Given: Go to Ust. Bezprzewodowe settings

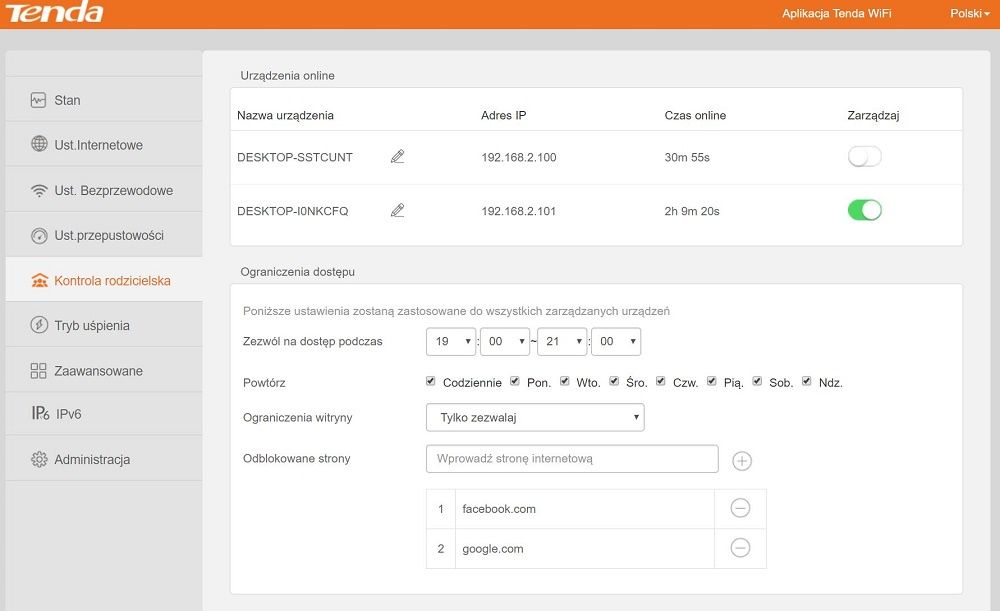Looking at the screenshot, I should click(104, 189).
